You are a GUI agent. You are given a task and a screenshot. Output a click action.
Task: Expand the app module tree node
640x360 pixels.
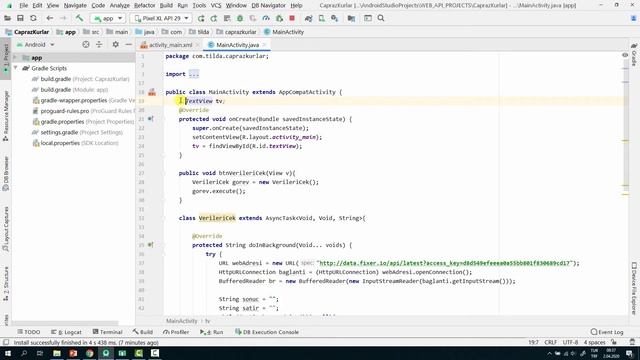pos(16,58)
